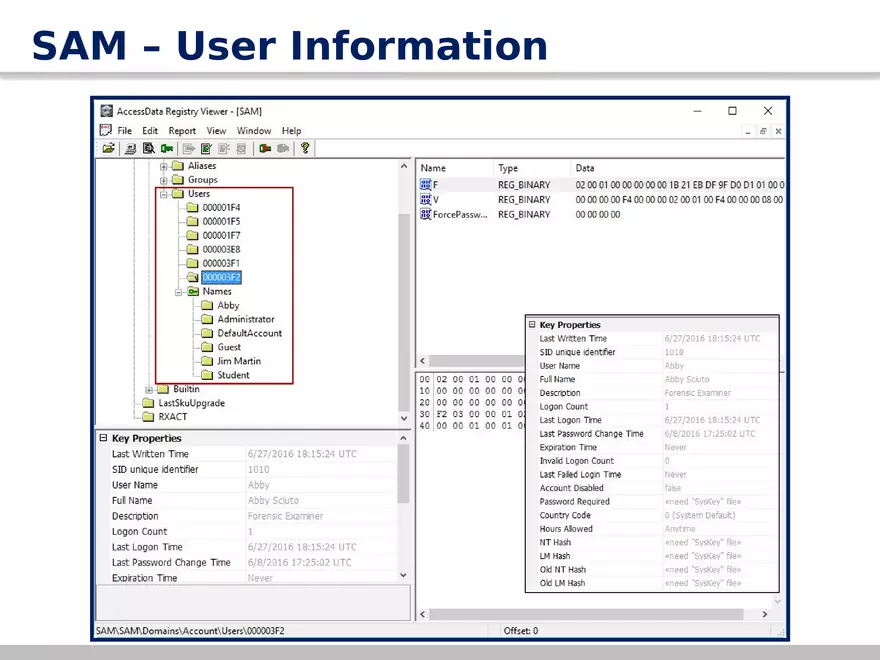Open the Report menu
This screenshot has width=880, height=660.
pyautogui.click(x=182, y=130)
